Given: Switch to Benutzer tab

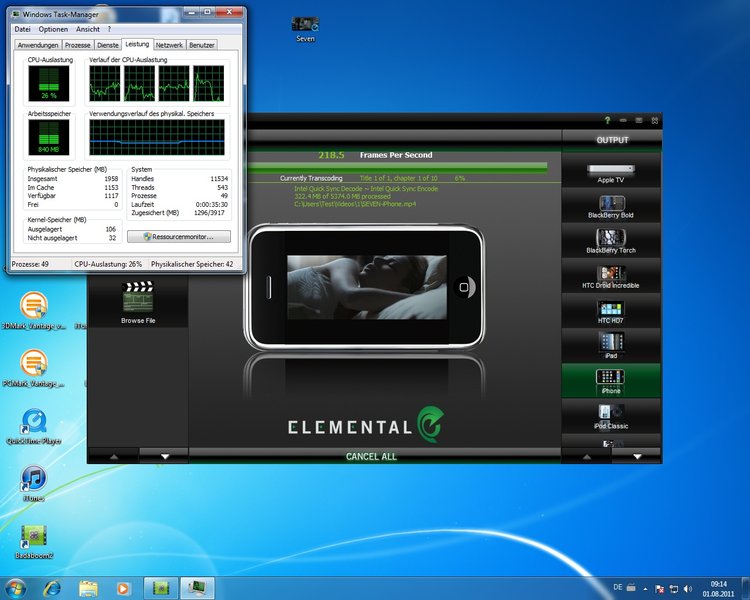Looking at the screenshot, I should click(x=202, y=45).
